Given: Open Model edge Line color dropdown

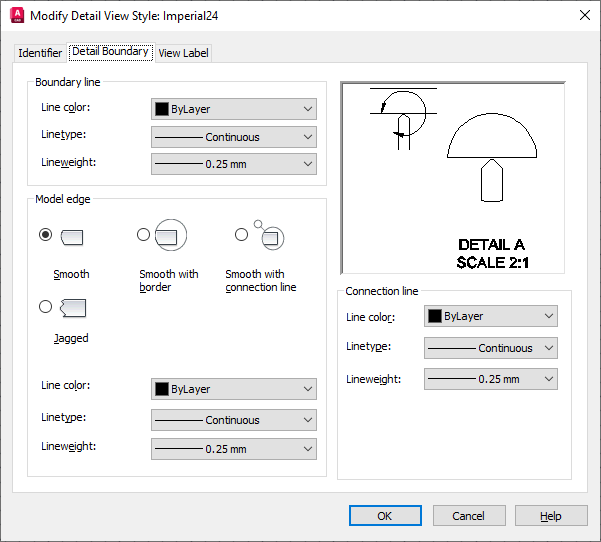Looking at the screenshot, I should (234, 389).
